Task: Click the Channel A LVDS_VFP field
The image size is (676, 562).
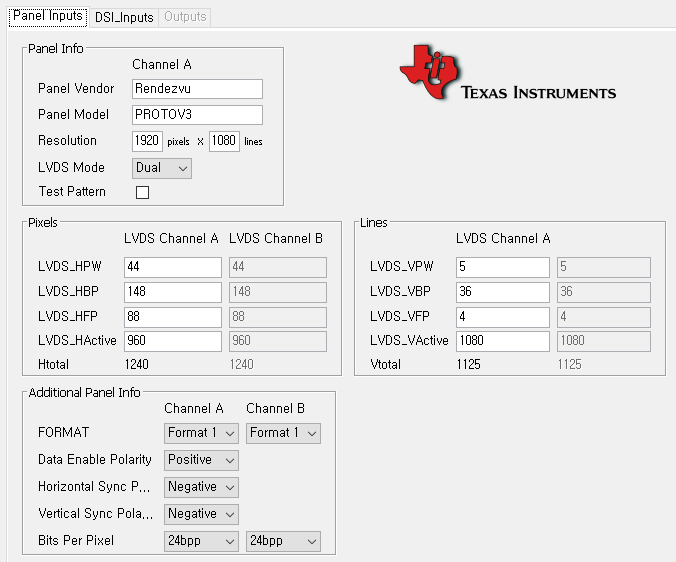Action: 503,317
